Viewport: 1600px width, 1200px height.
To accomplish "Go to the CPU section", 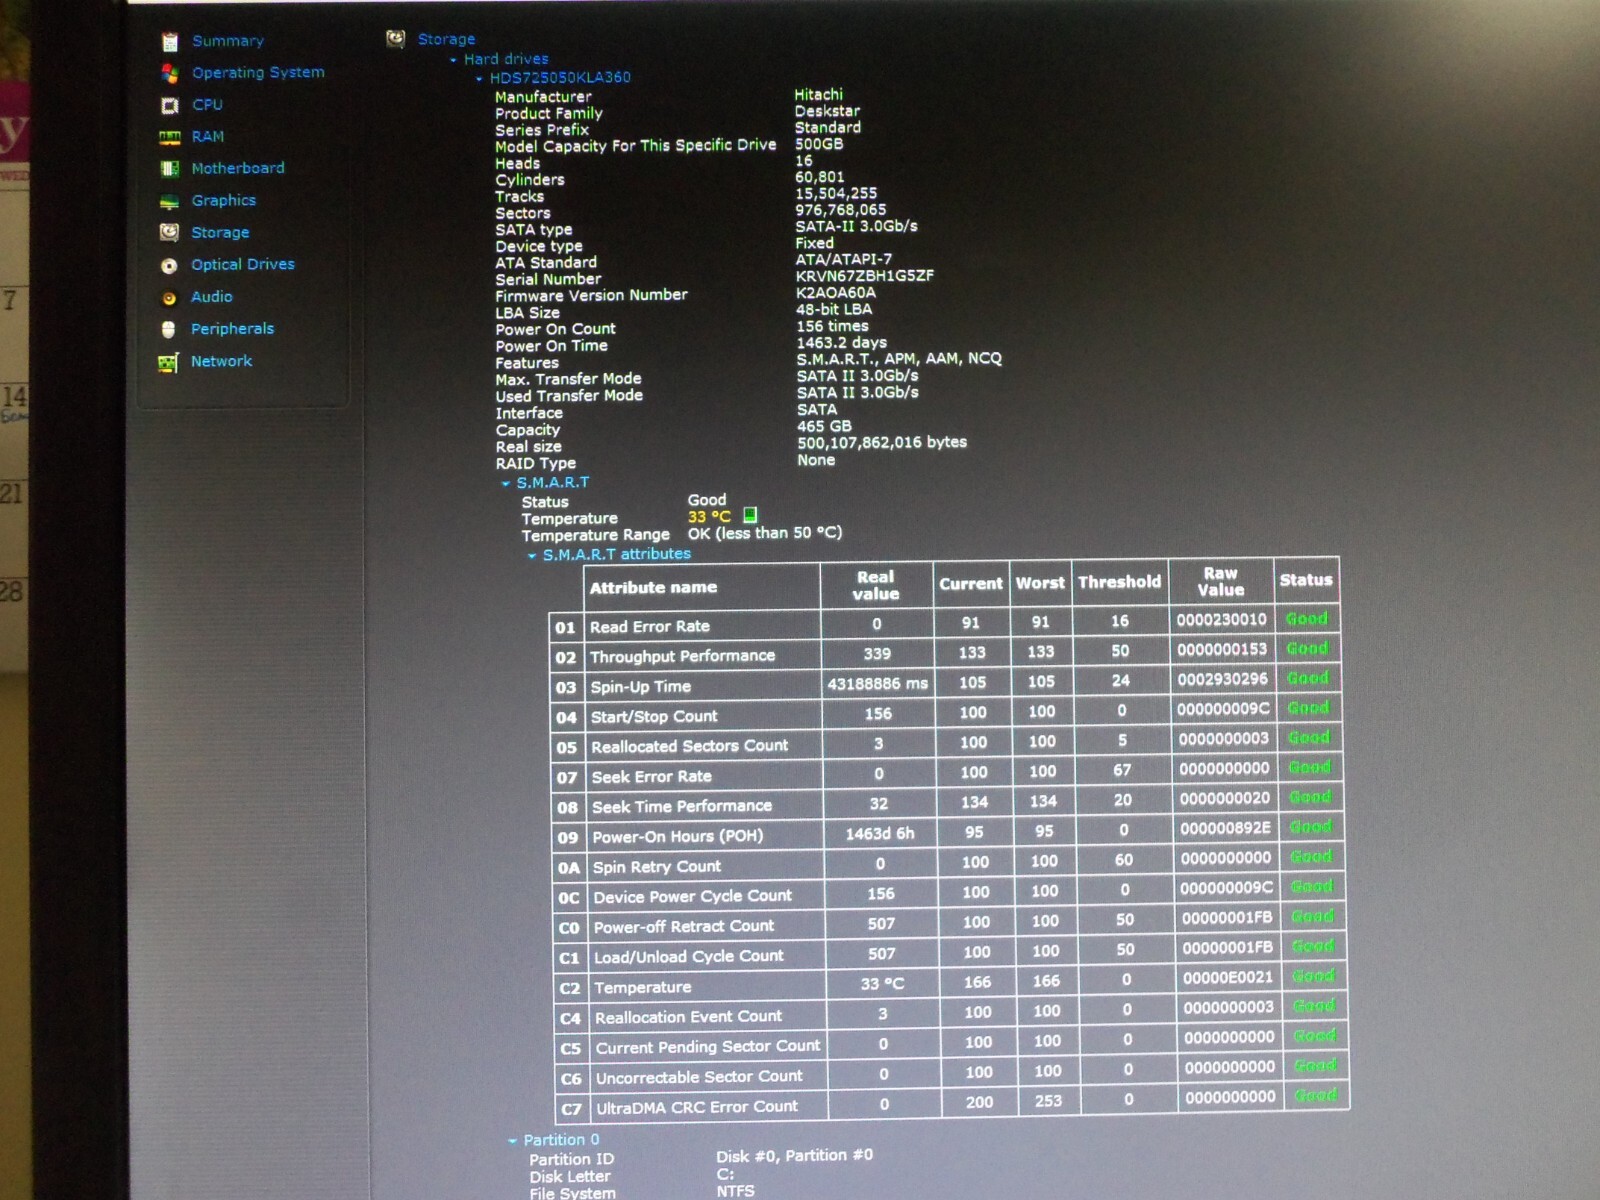I will [x=207, y=104].
